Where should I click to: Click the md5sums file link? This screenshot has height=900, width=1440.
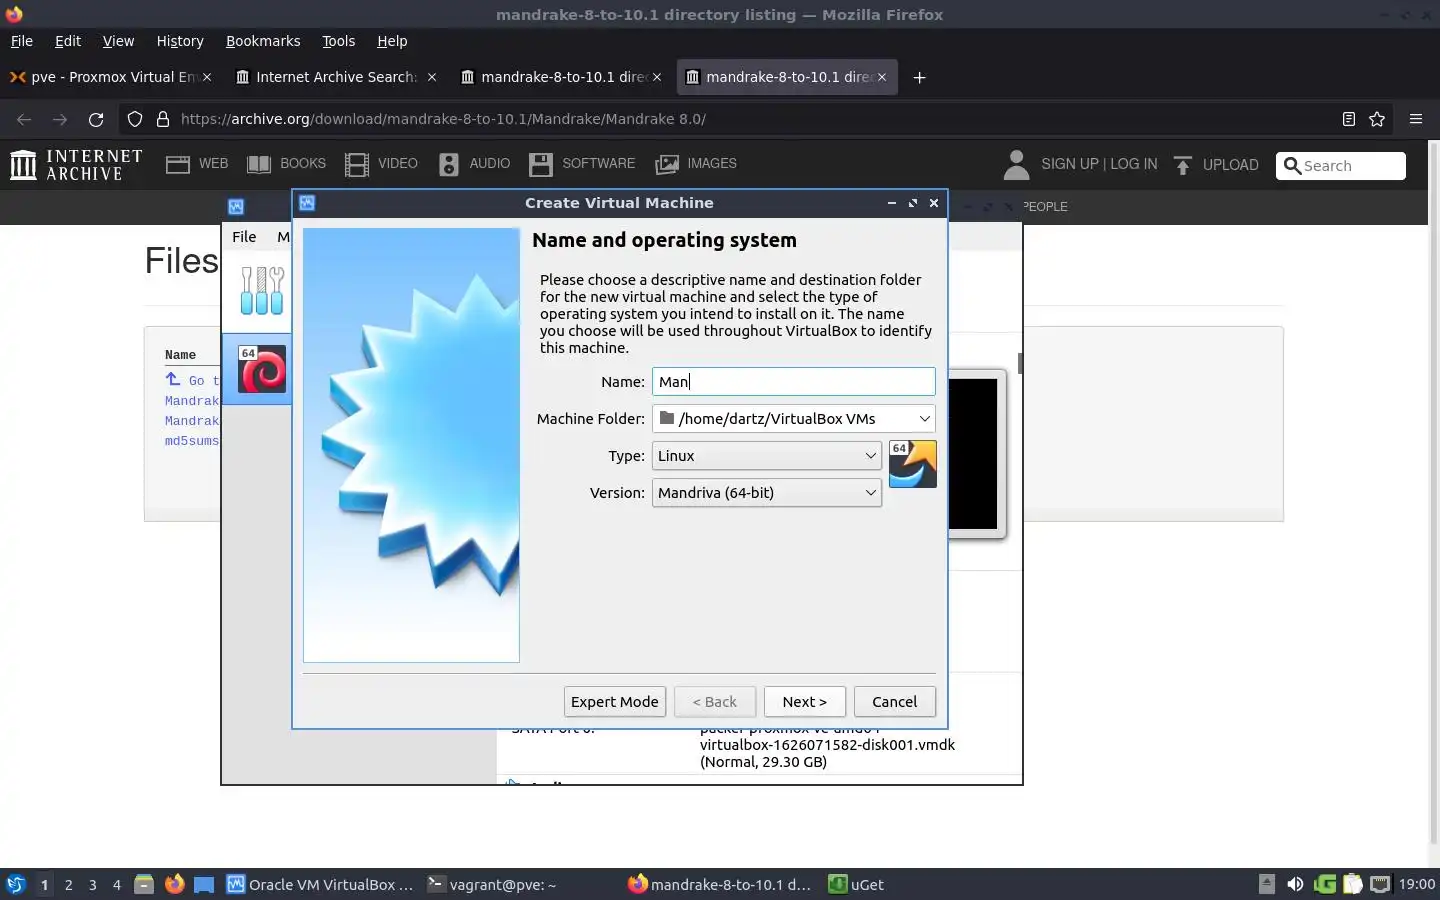pos(192,441)
